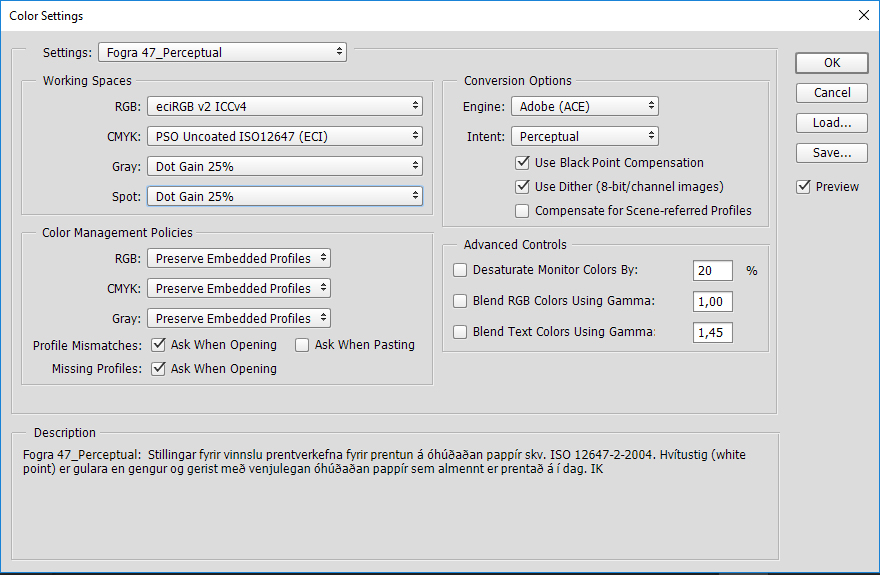Close the Color Settings dialog
The height and width of the screenshot is (575, 880).
(863, 15)
